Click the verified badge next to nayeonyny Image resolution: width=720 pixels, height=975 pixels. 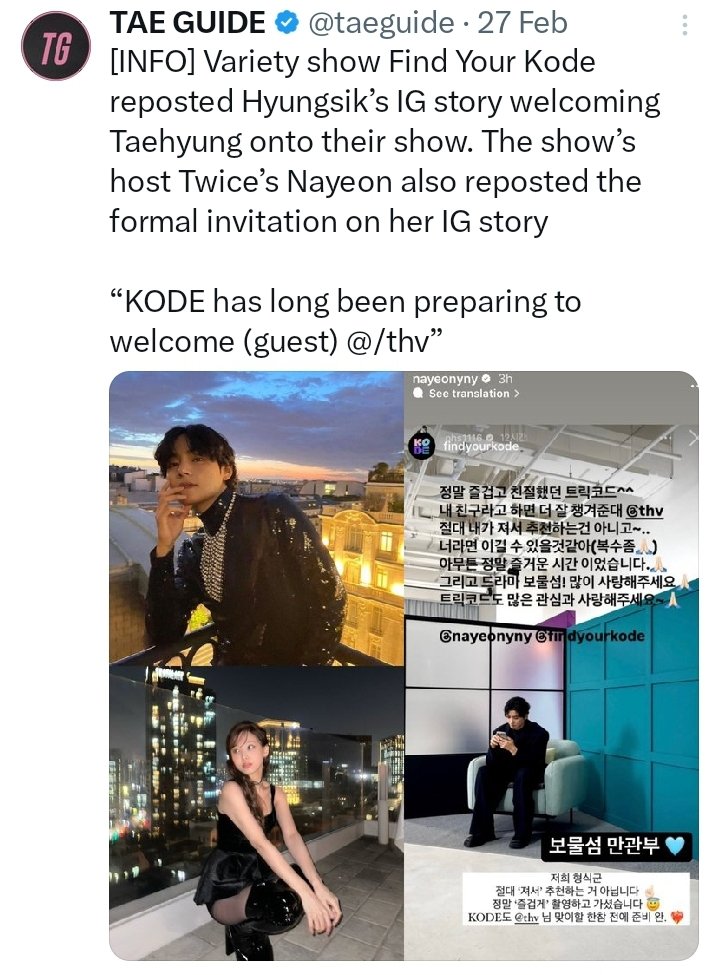(x=487, y=378)
